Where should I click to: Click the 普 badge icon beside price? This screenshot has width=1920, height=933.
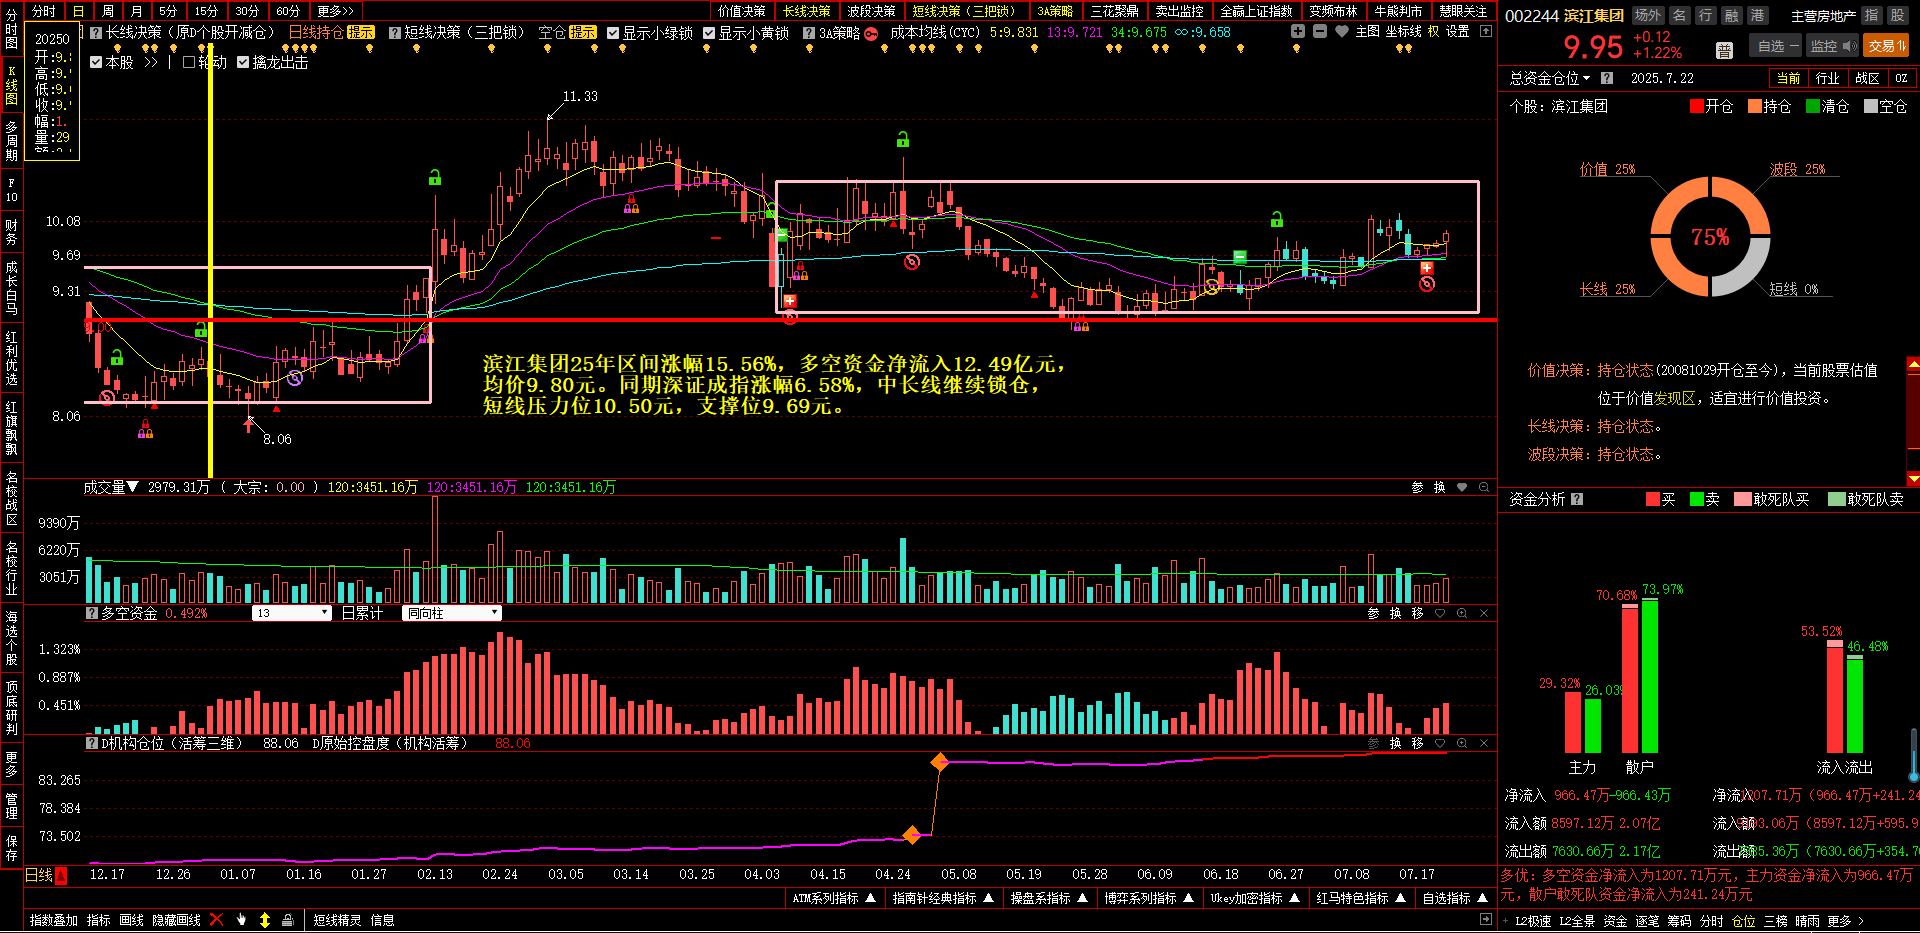click(1724, 50)
